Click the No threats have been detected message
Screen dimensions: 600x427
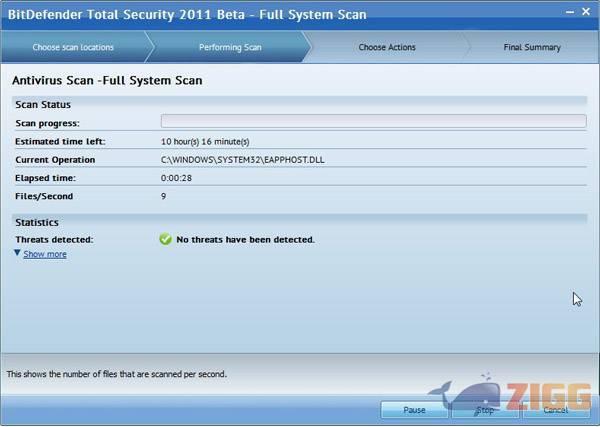[245, 240]
